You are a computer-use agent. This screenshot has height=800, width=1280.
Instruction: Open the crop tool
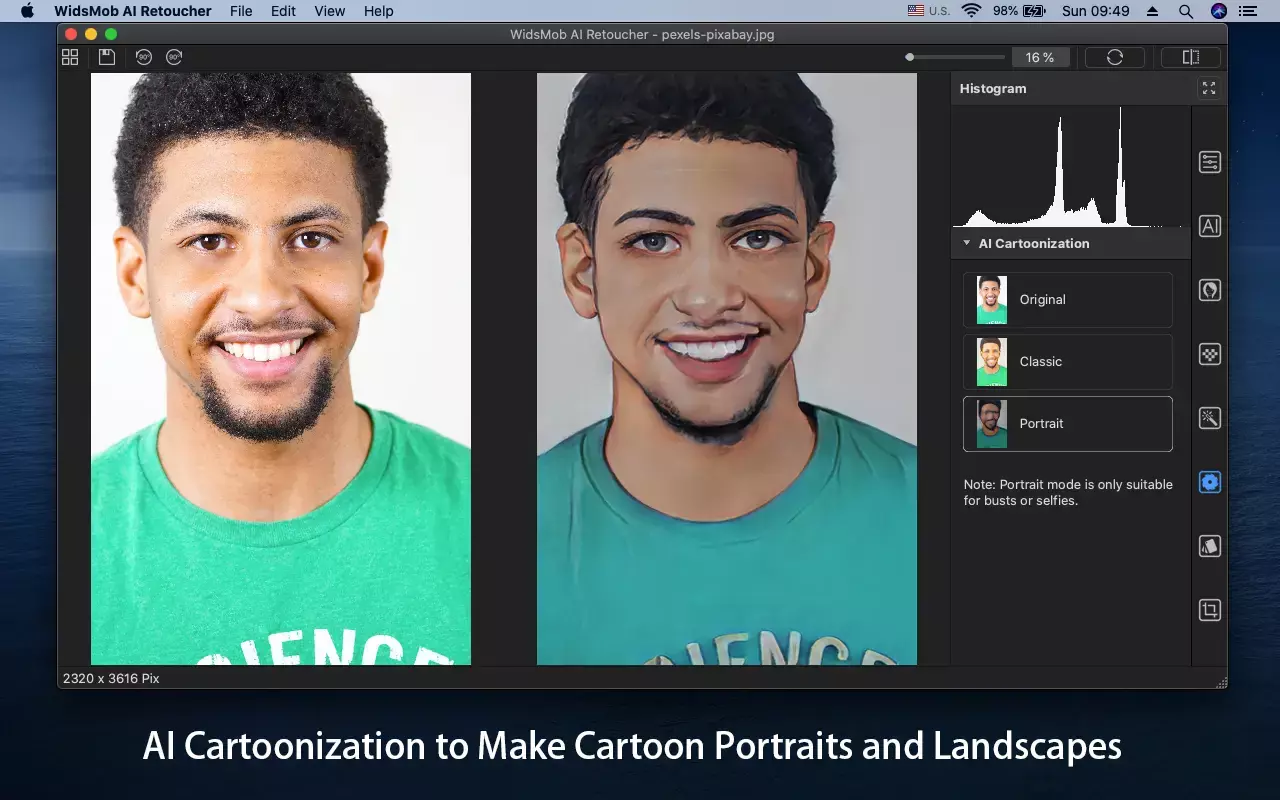pyautogui.click(x=1209, y=610)
